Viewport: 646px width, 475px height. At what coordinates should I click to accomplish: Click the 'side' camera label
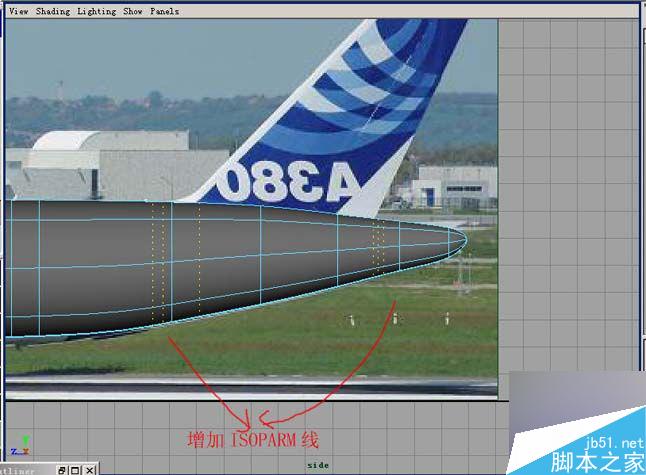(x=318, y=465)
